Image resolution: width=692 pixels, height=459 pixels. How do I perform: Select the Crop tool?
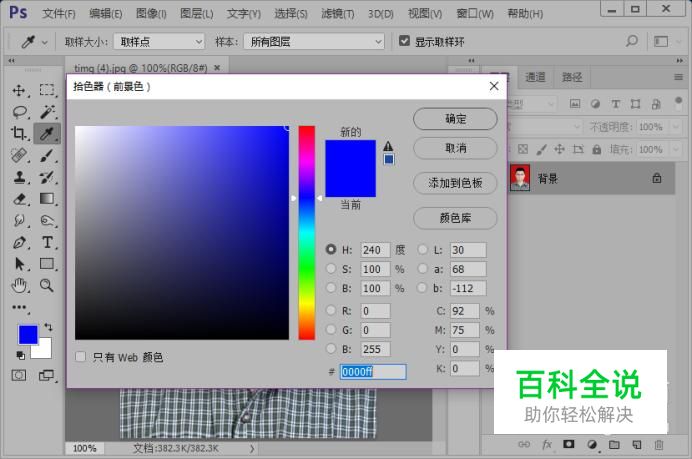[x=19, y=133]
